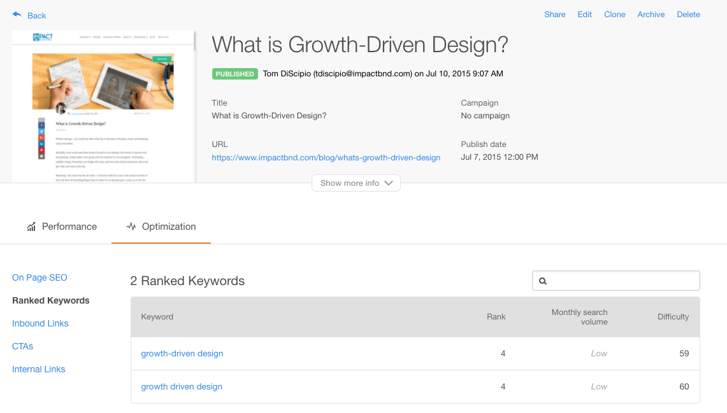727x413 pixels.
Task: Clone this blog post
Action: pos(614,14)
